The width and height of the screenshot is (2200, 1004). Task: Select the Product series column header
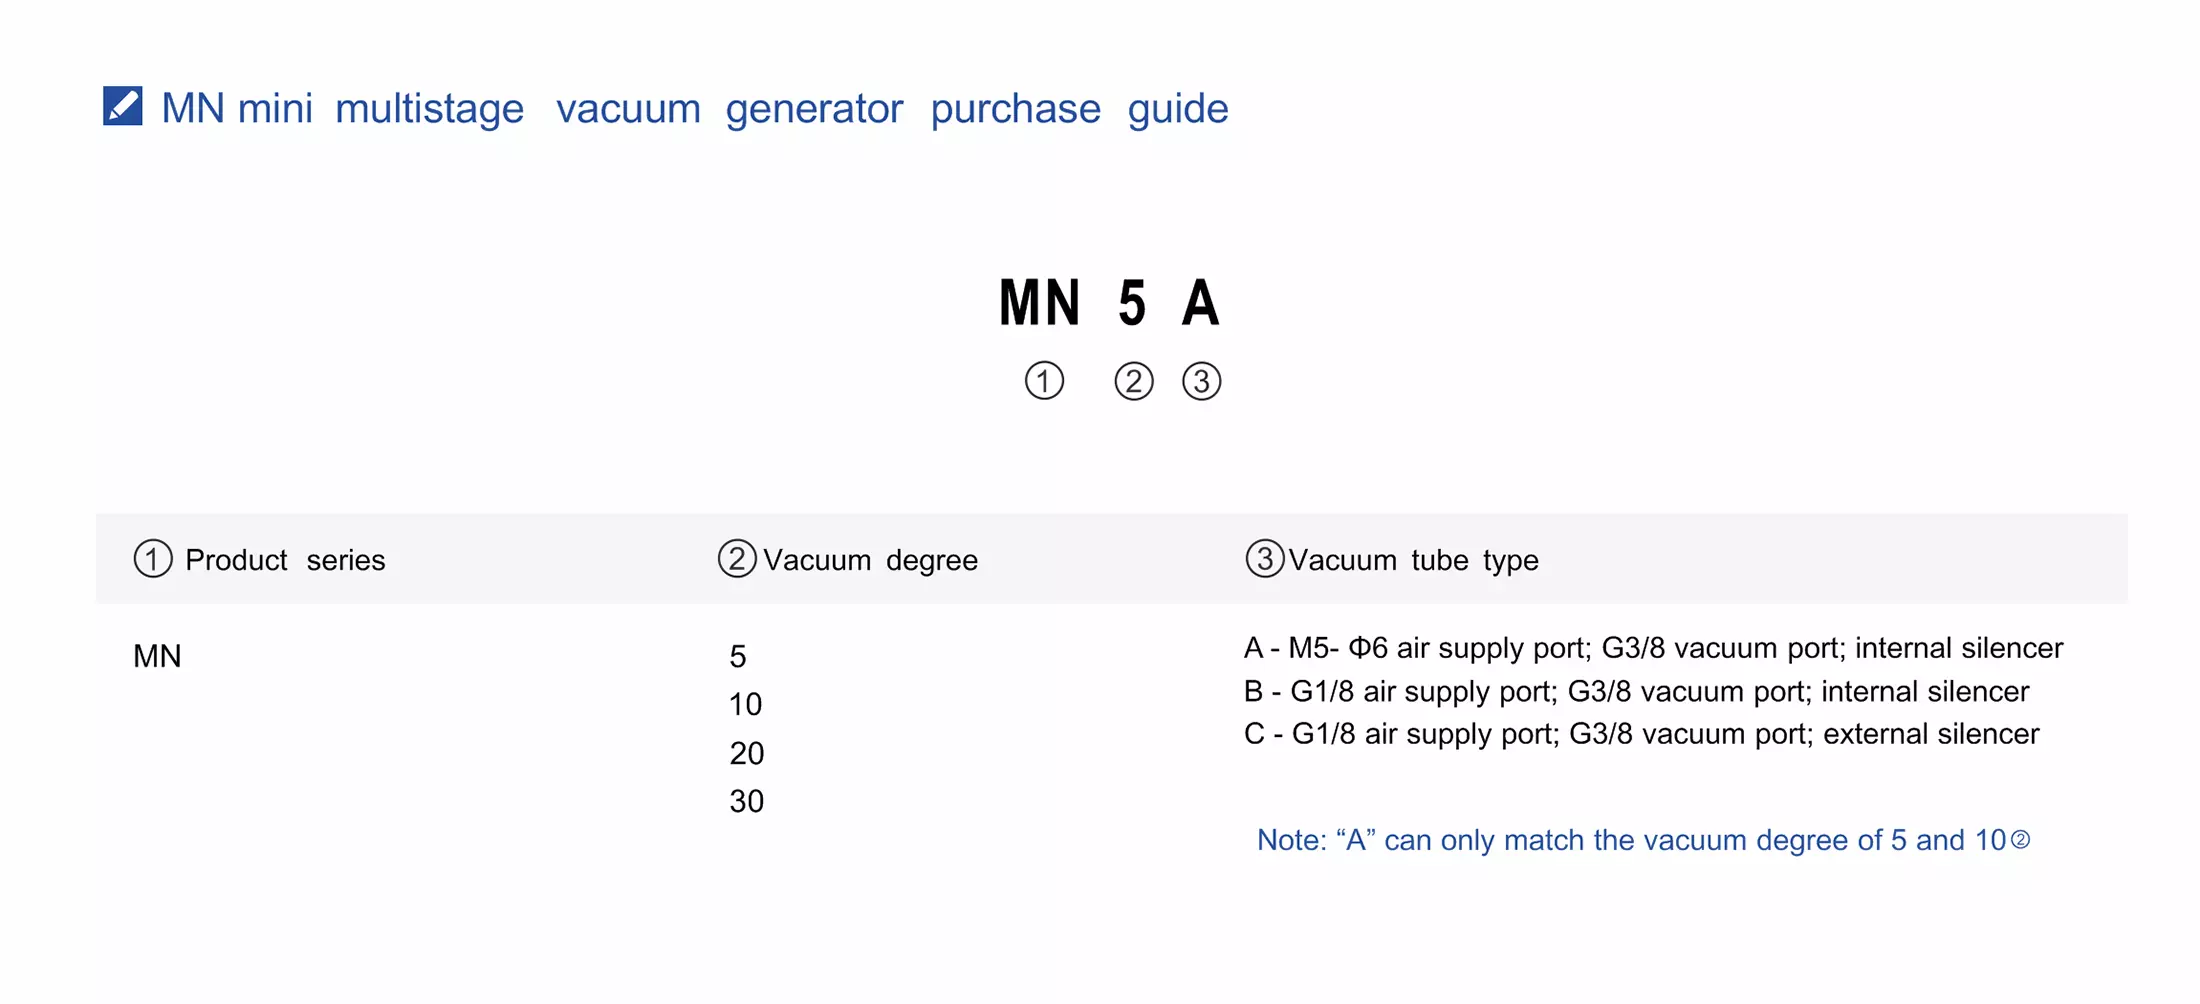pyautogui.click(x=285, y=560)
